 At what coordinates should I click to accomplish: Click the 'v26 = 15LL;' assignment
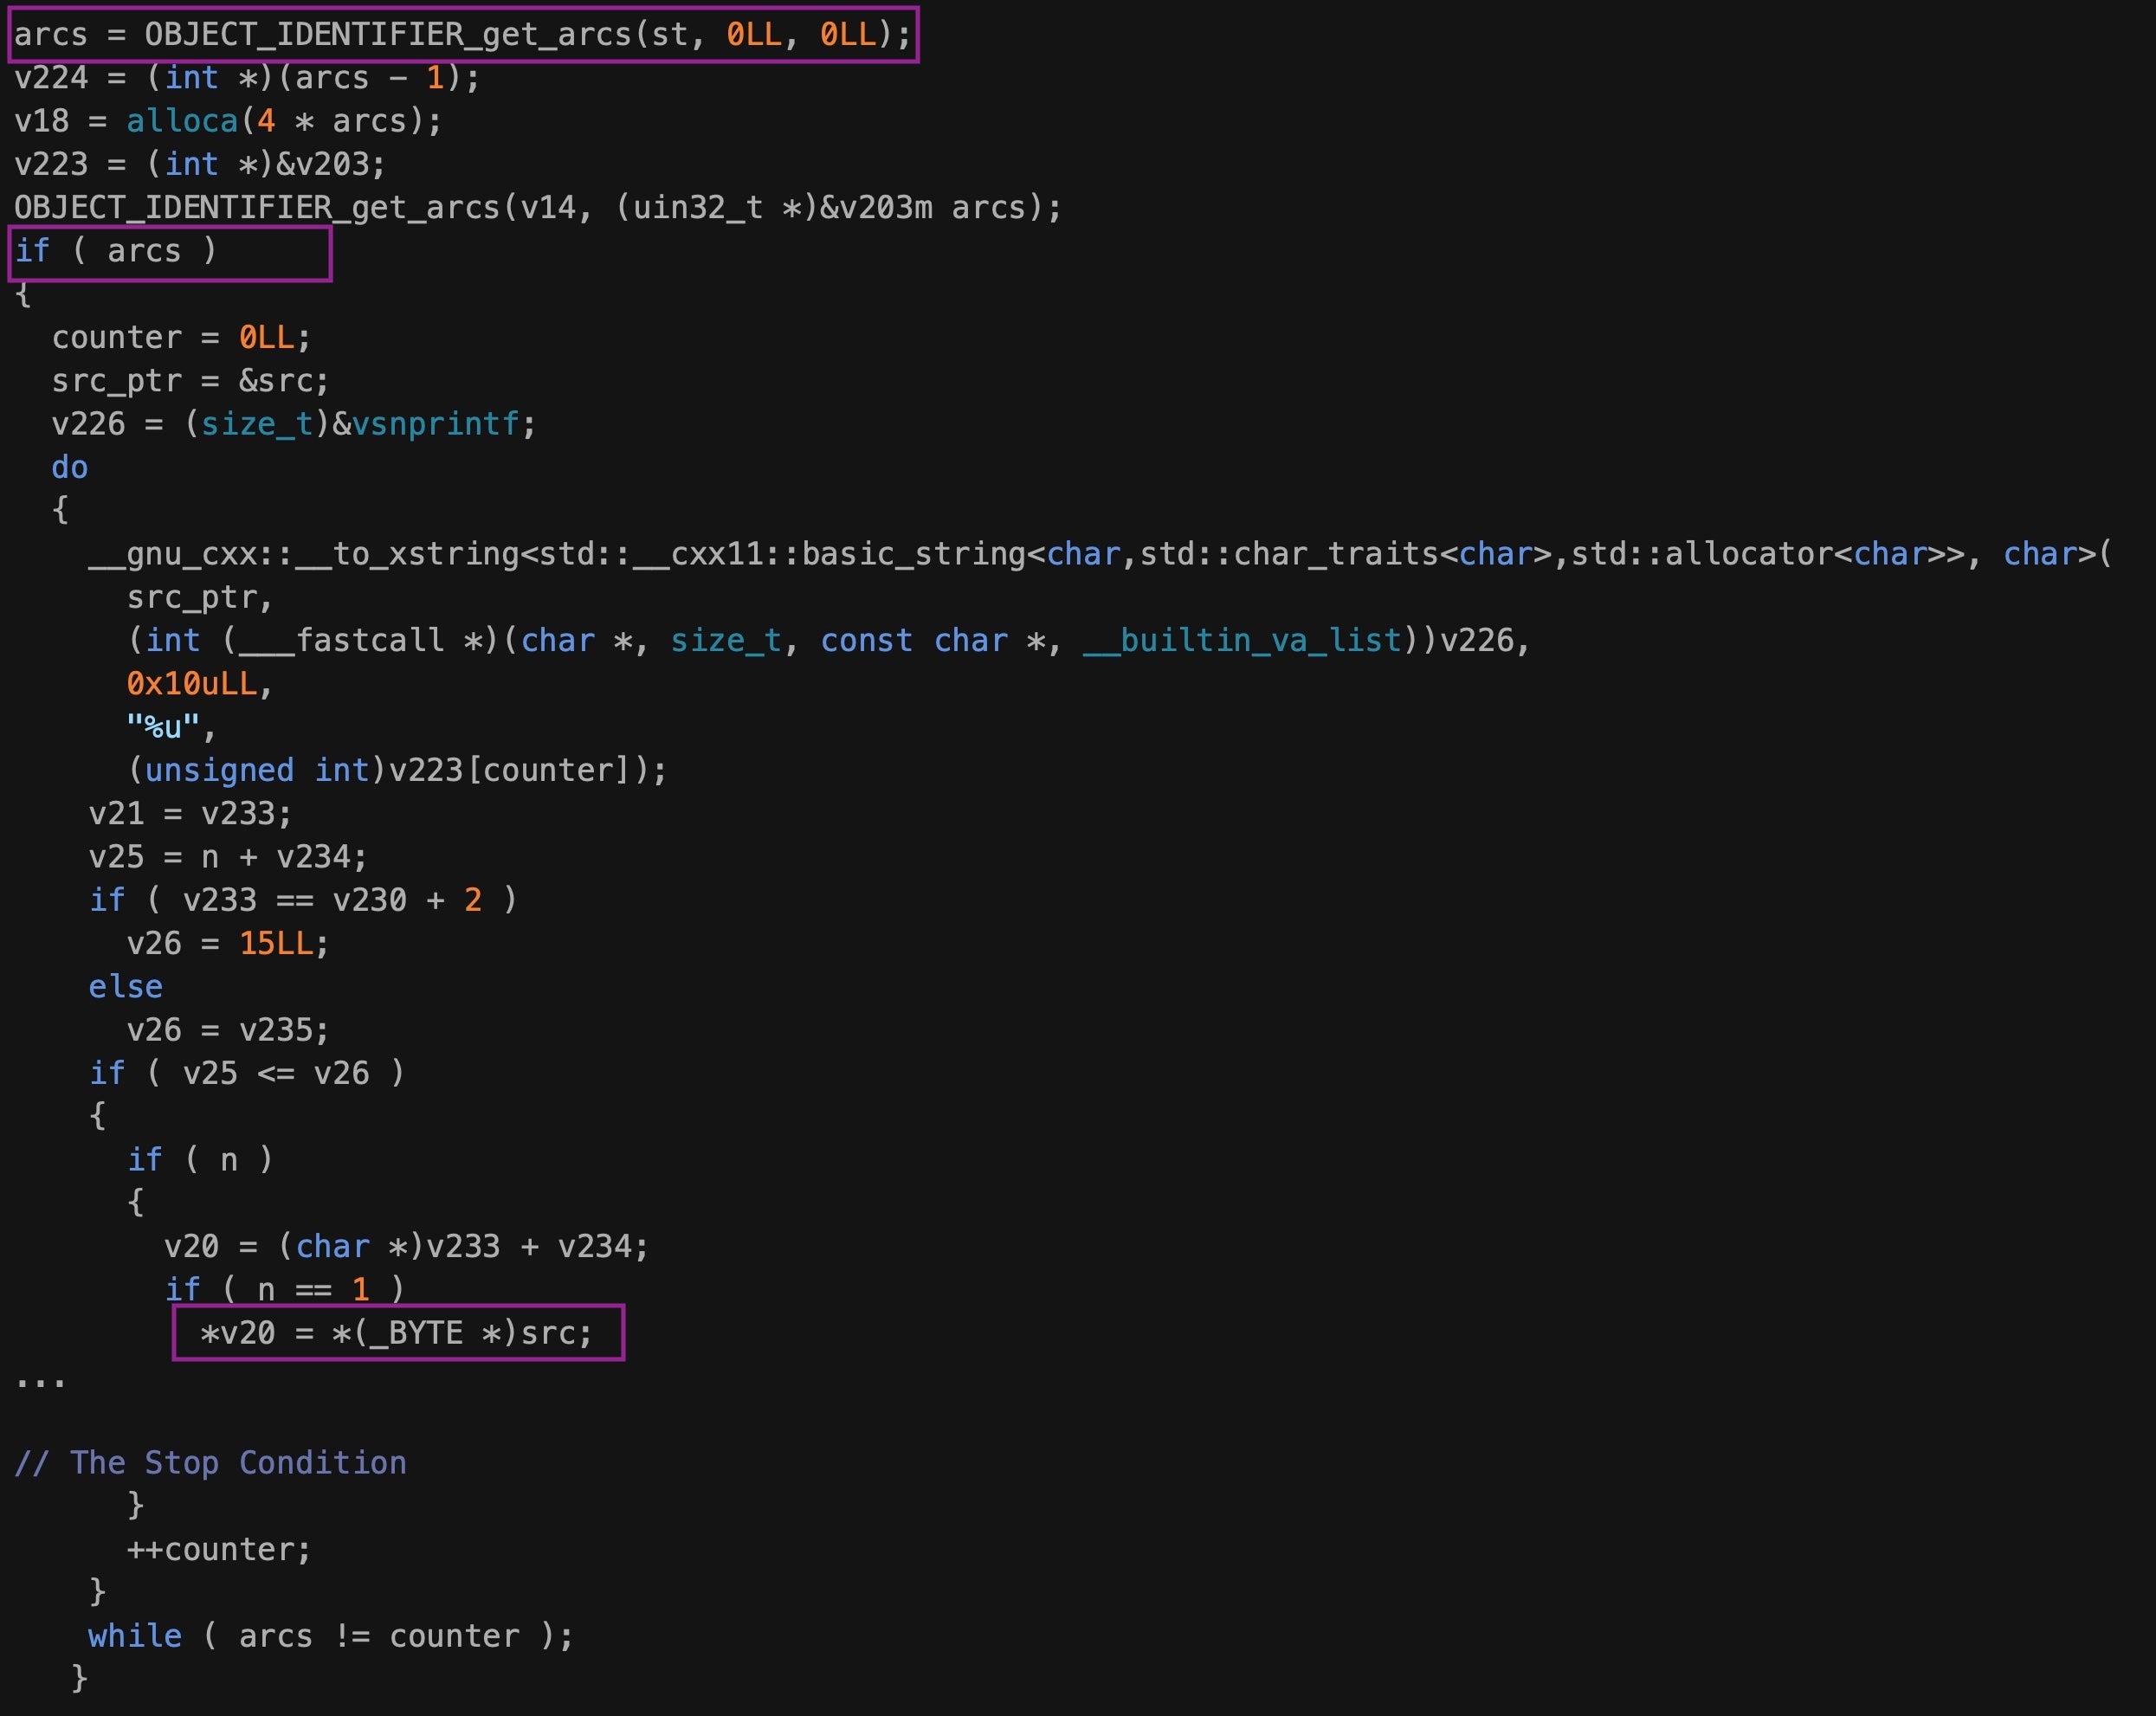(227, 943)
